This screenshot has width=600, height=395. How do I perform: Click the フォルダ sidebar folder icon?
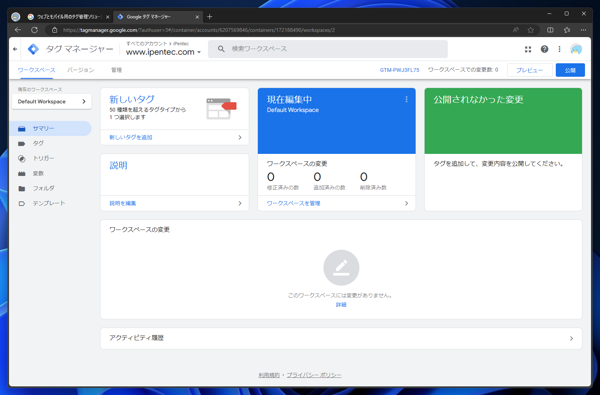(22, 188)
